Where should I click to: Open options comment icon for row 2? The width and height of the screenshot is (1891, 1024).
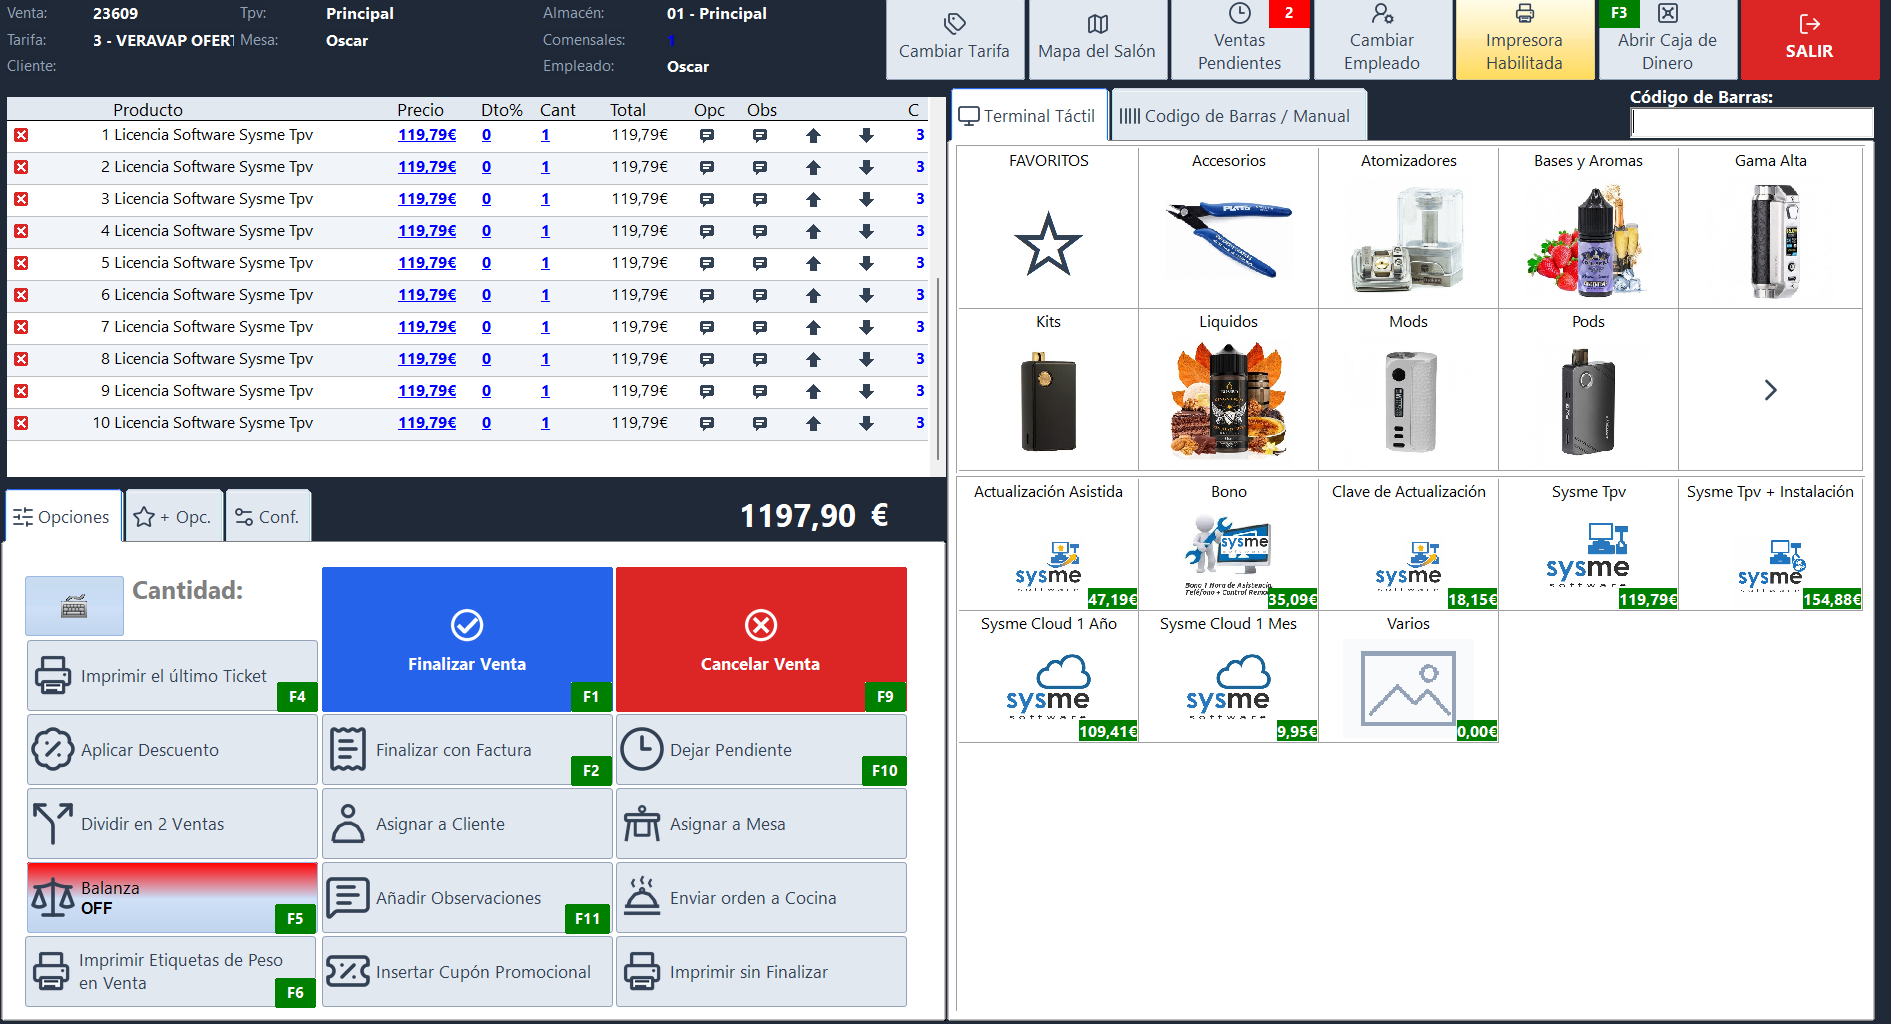coord(707,167)
